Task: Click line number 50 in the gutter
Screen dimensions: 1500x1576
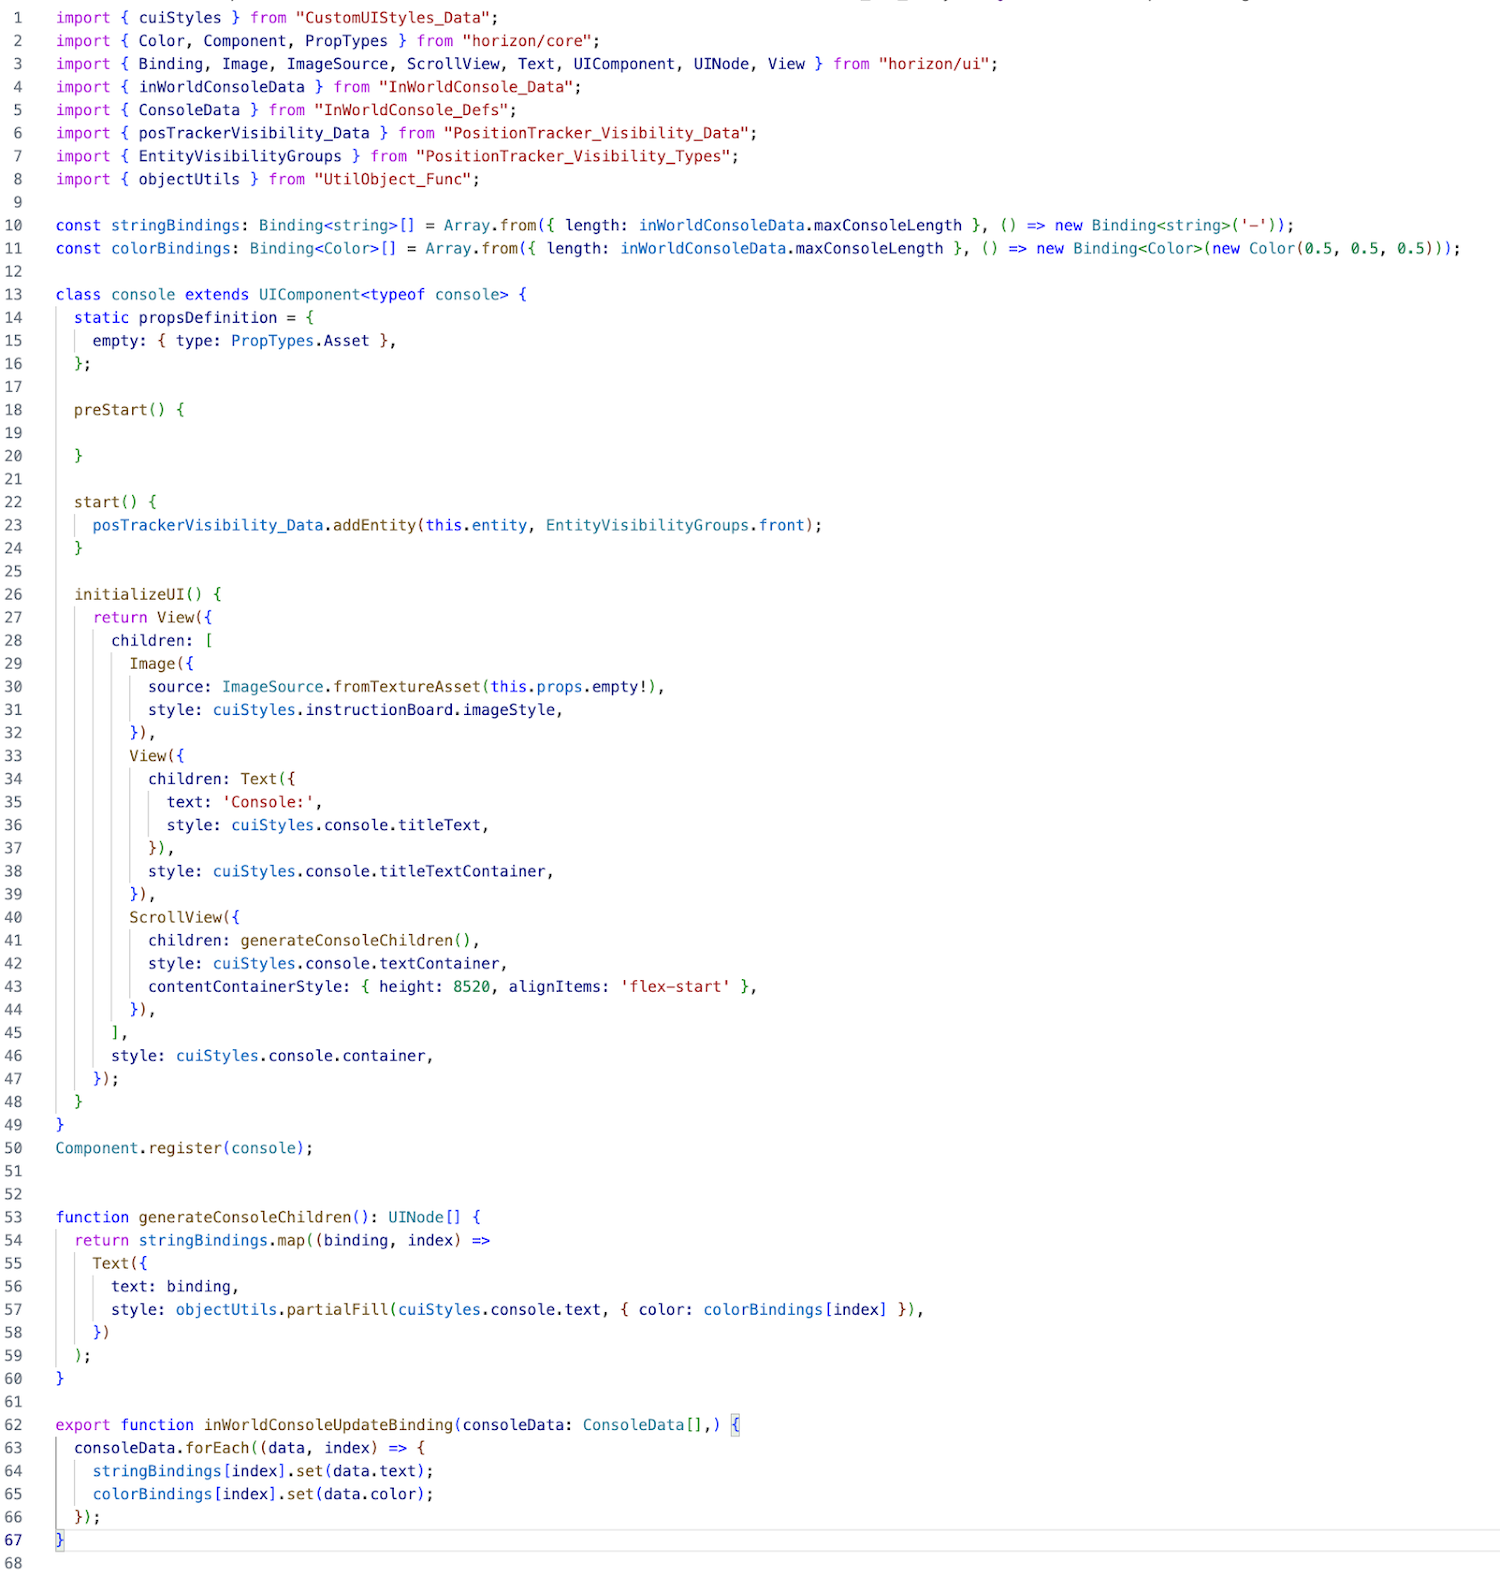Action: [x=13, y=1148]
